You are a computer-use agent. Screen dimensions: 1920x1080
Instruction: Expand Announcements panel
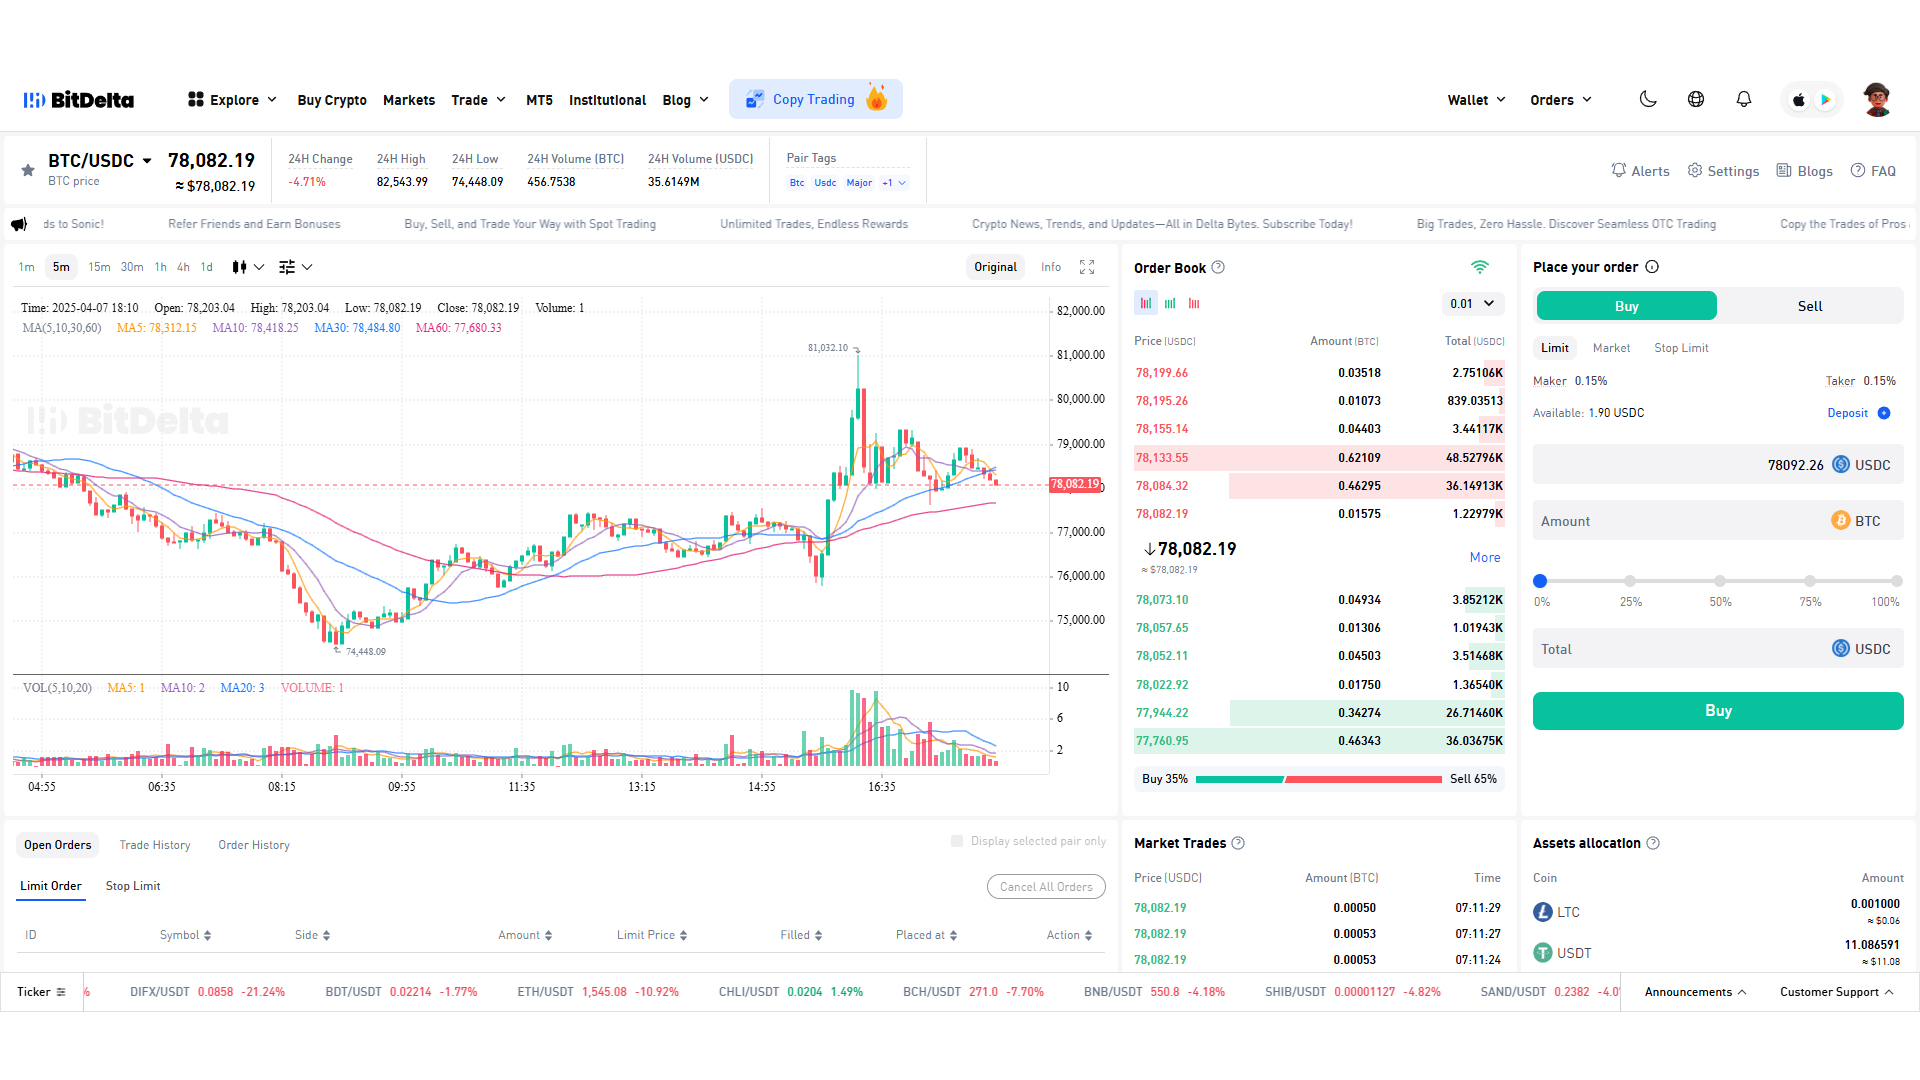[x=1696, y=992]
